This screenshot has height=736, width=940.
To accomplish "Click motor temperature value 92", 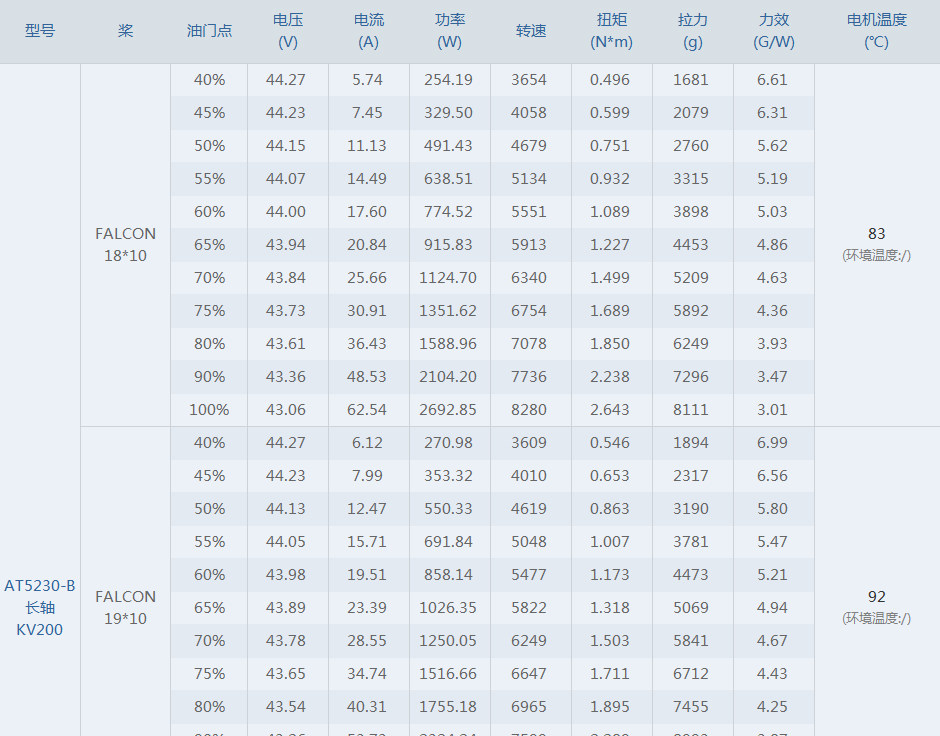I will [876, 596].
